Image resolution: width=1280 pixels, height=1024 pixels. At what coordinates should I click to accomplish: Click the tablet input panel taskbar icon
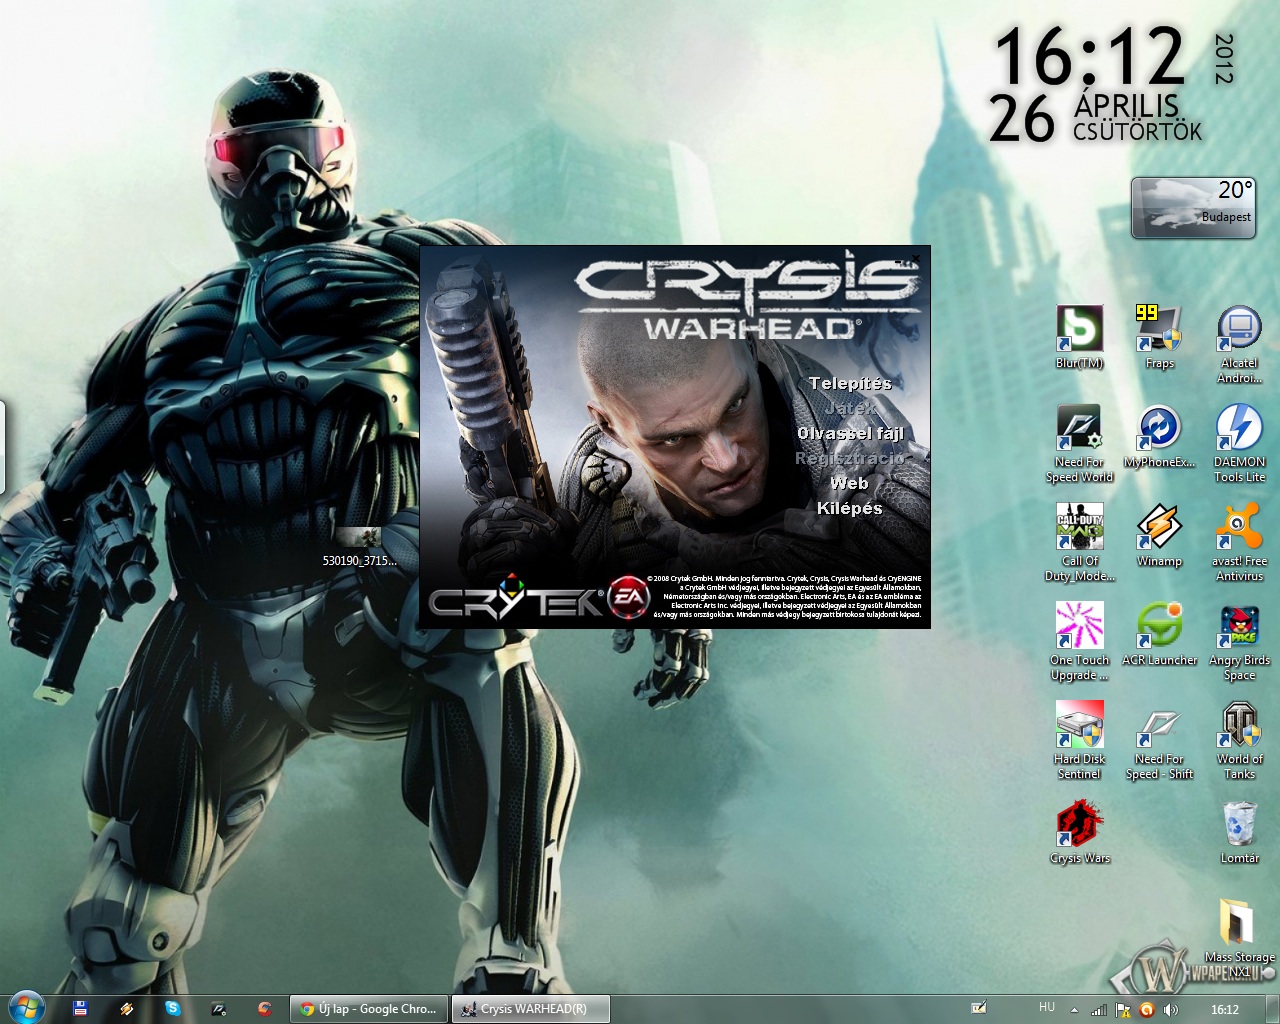979,1009
